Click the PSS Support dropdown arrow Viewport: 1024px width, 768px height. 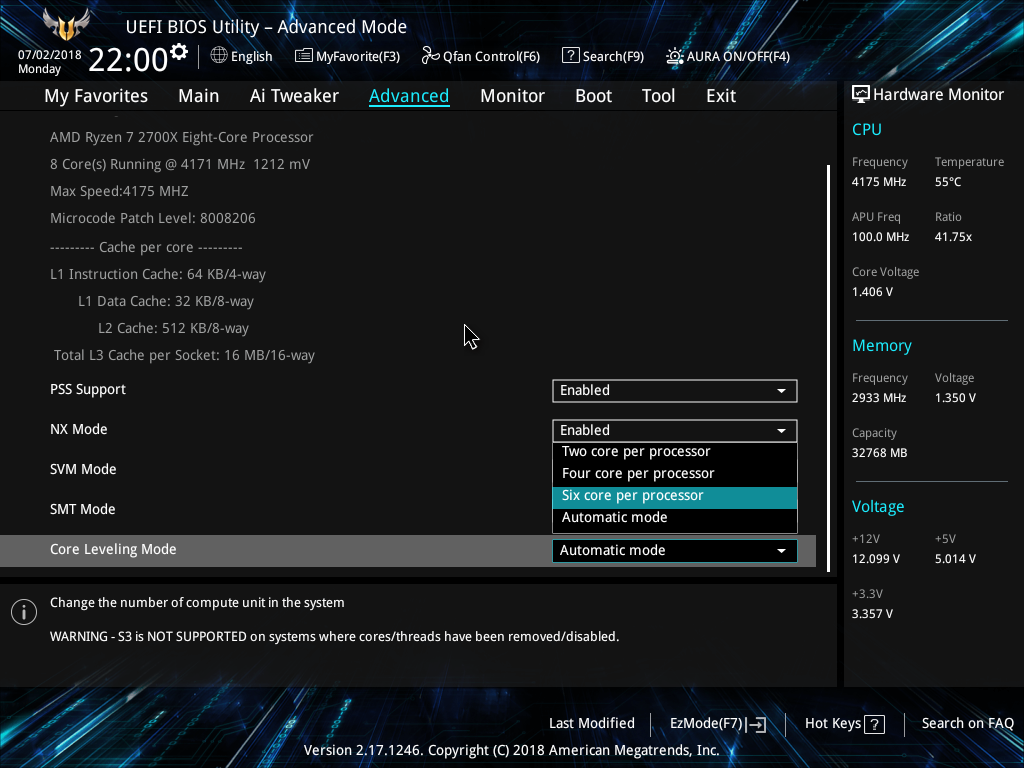[781, 391]
